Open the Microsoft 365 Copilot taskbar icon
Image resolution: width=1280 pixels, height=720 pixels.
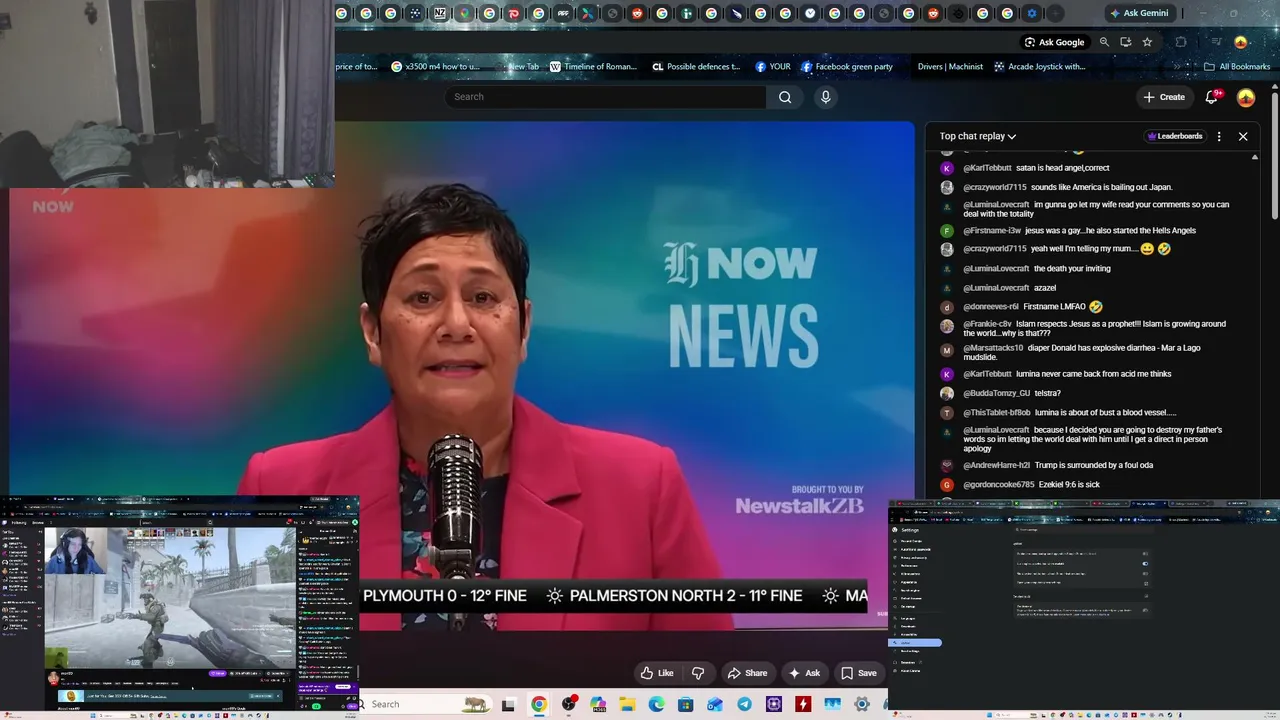598,704
